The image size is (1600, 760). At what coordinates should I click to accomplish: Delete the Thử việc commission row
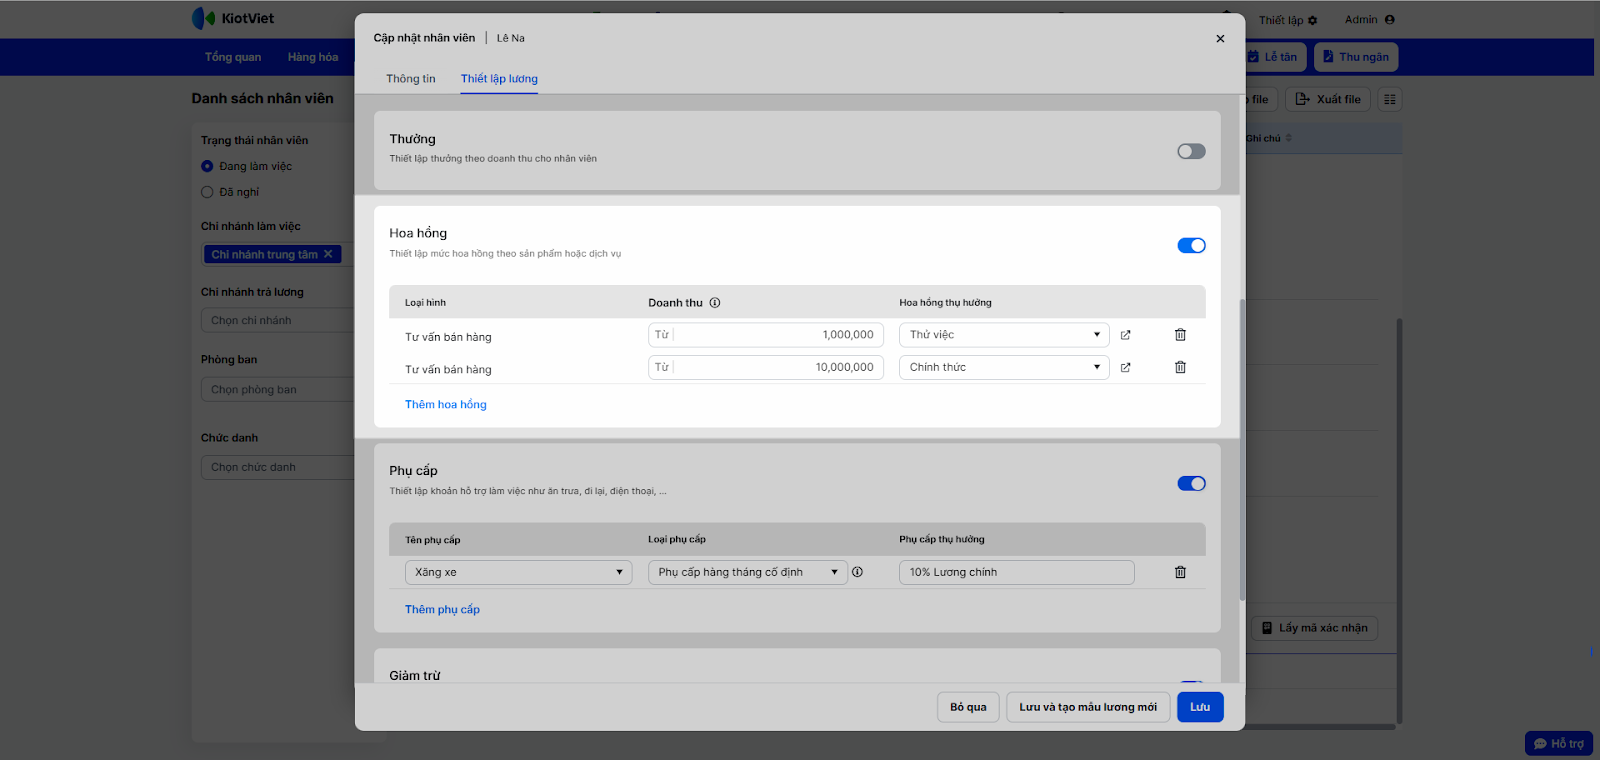point(1180,335)
